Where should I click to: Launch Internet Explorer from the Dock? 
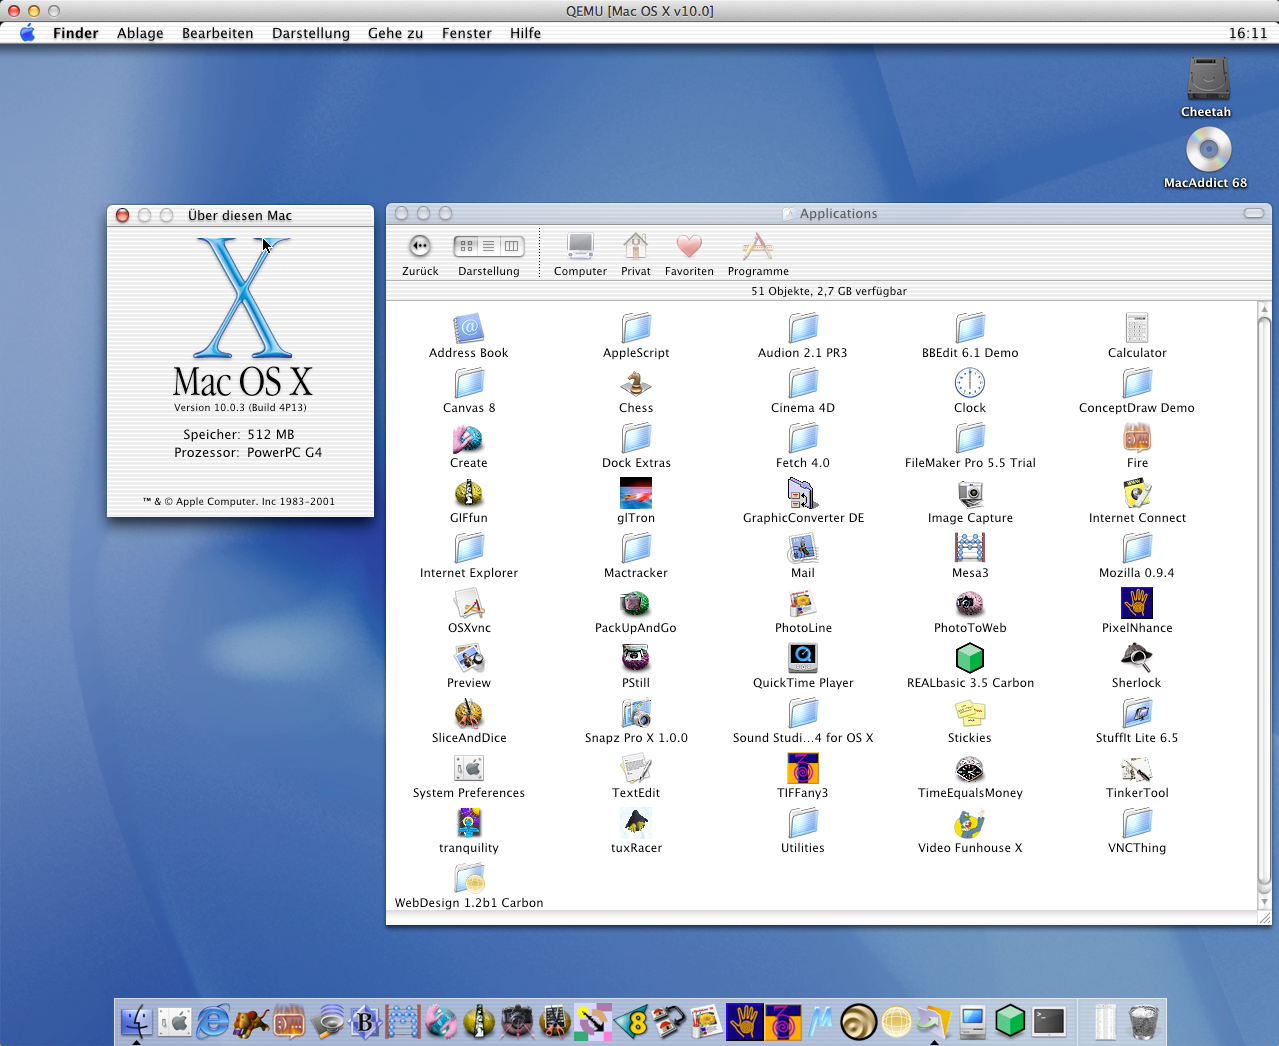coord(212,1021)
